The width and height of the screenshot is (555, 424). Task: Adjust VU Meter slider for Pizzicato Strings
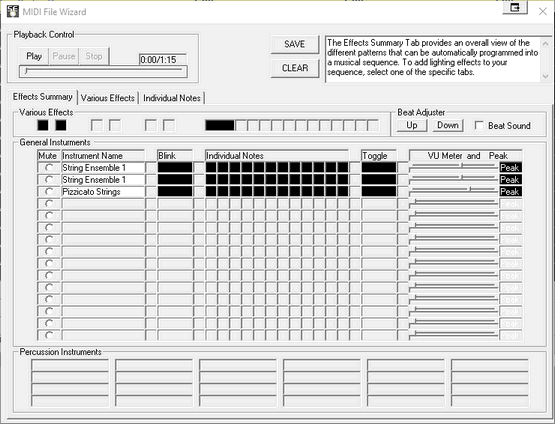tap(453, 190)
